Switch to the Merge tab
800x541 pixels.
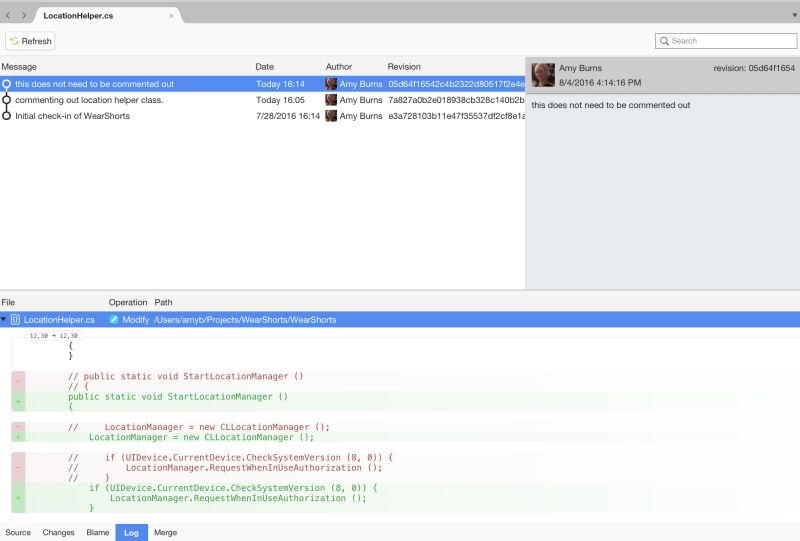click(165, 532)
